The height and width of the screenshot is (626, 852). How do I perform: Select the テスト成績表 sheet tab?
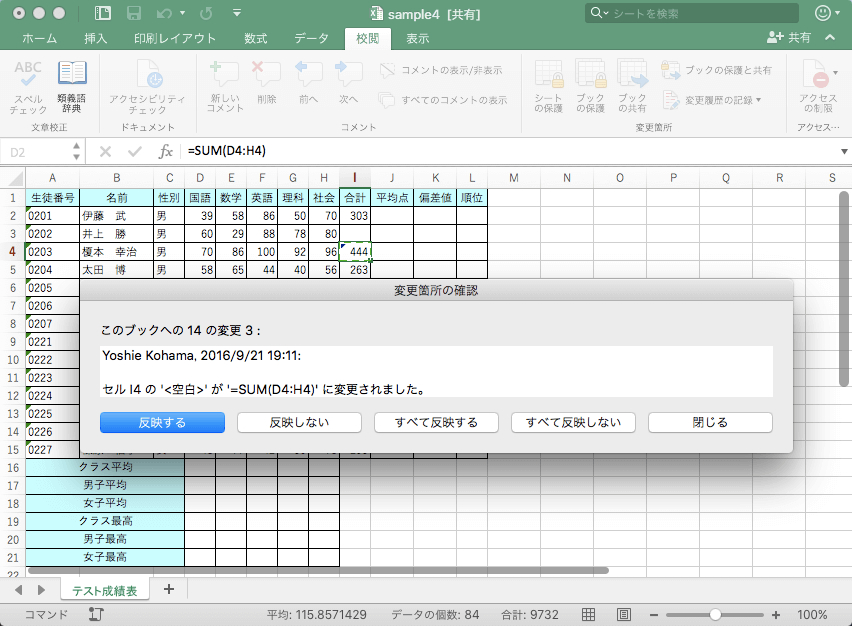105,591
